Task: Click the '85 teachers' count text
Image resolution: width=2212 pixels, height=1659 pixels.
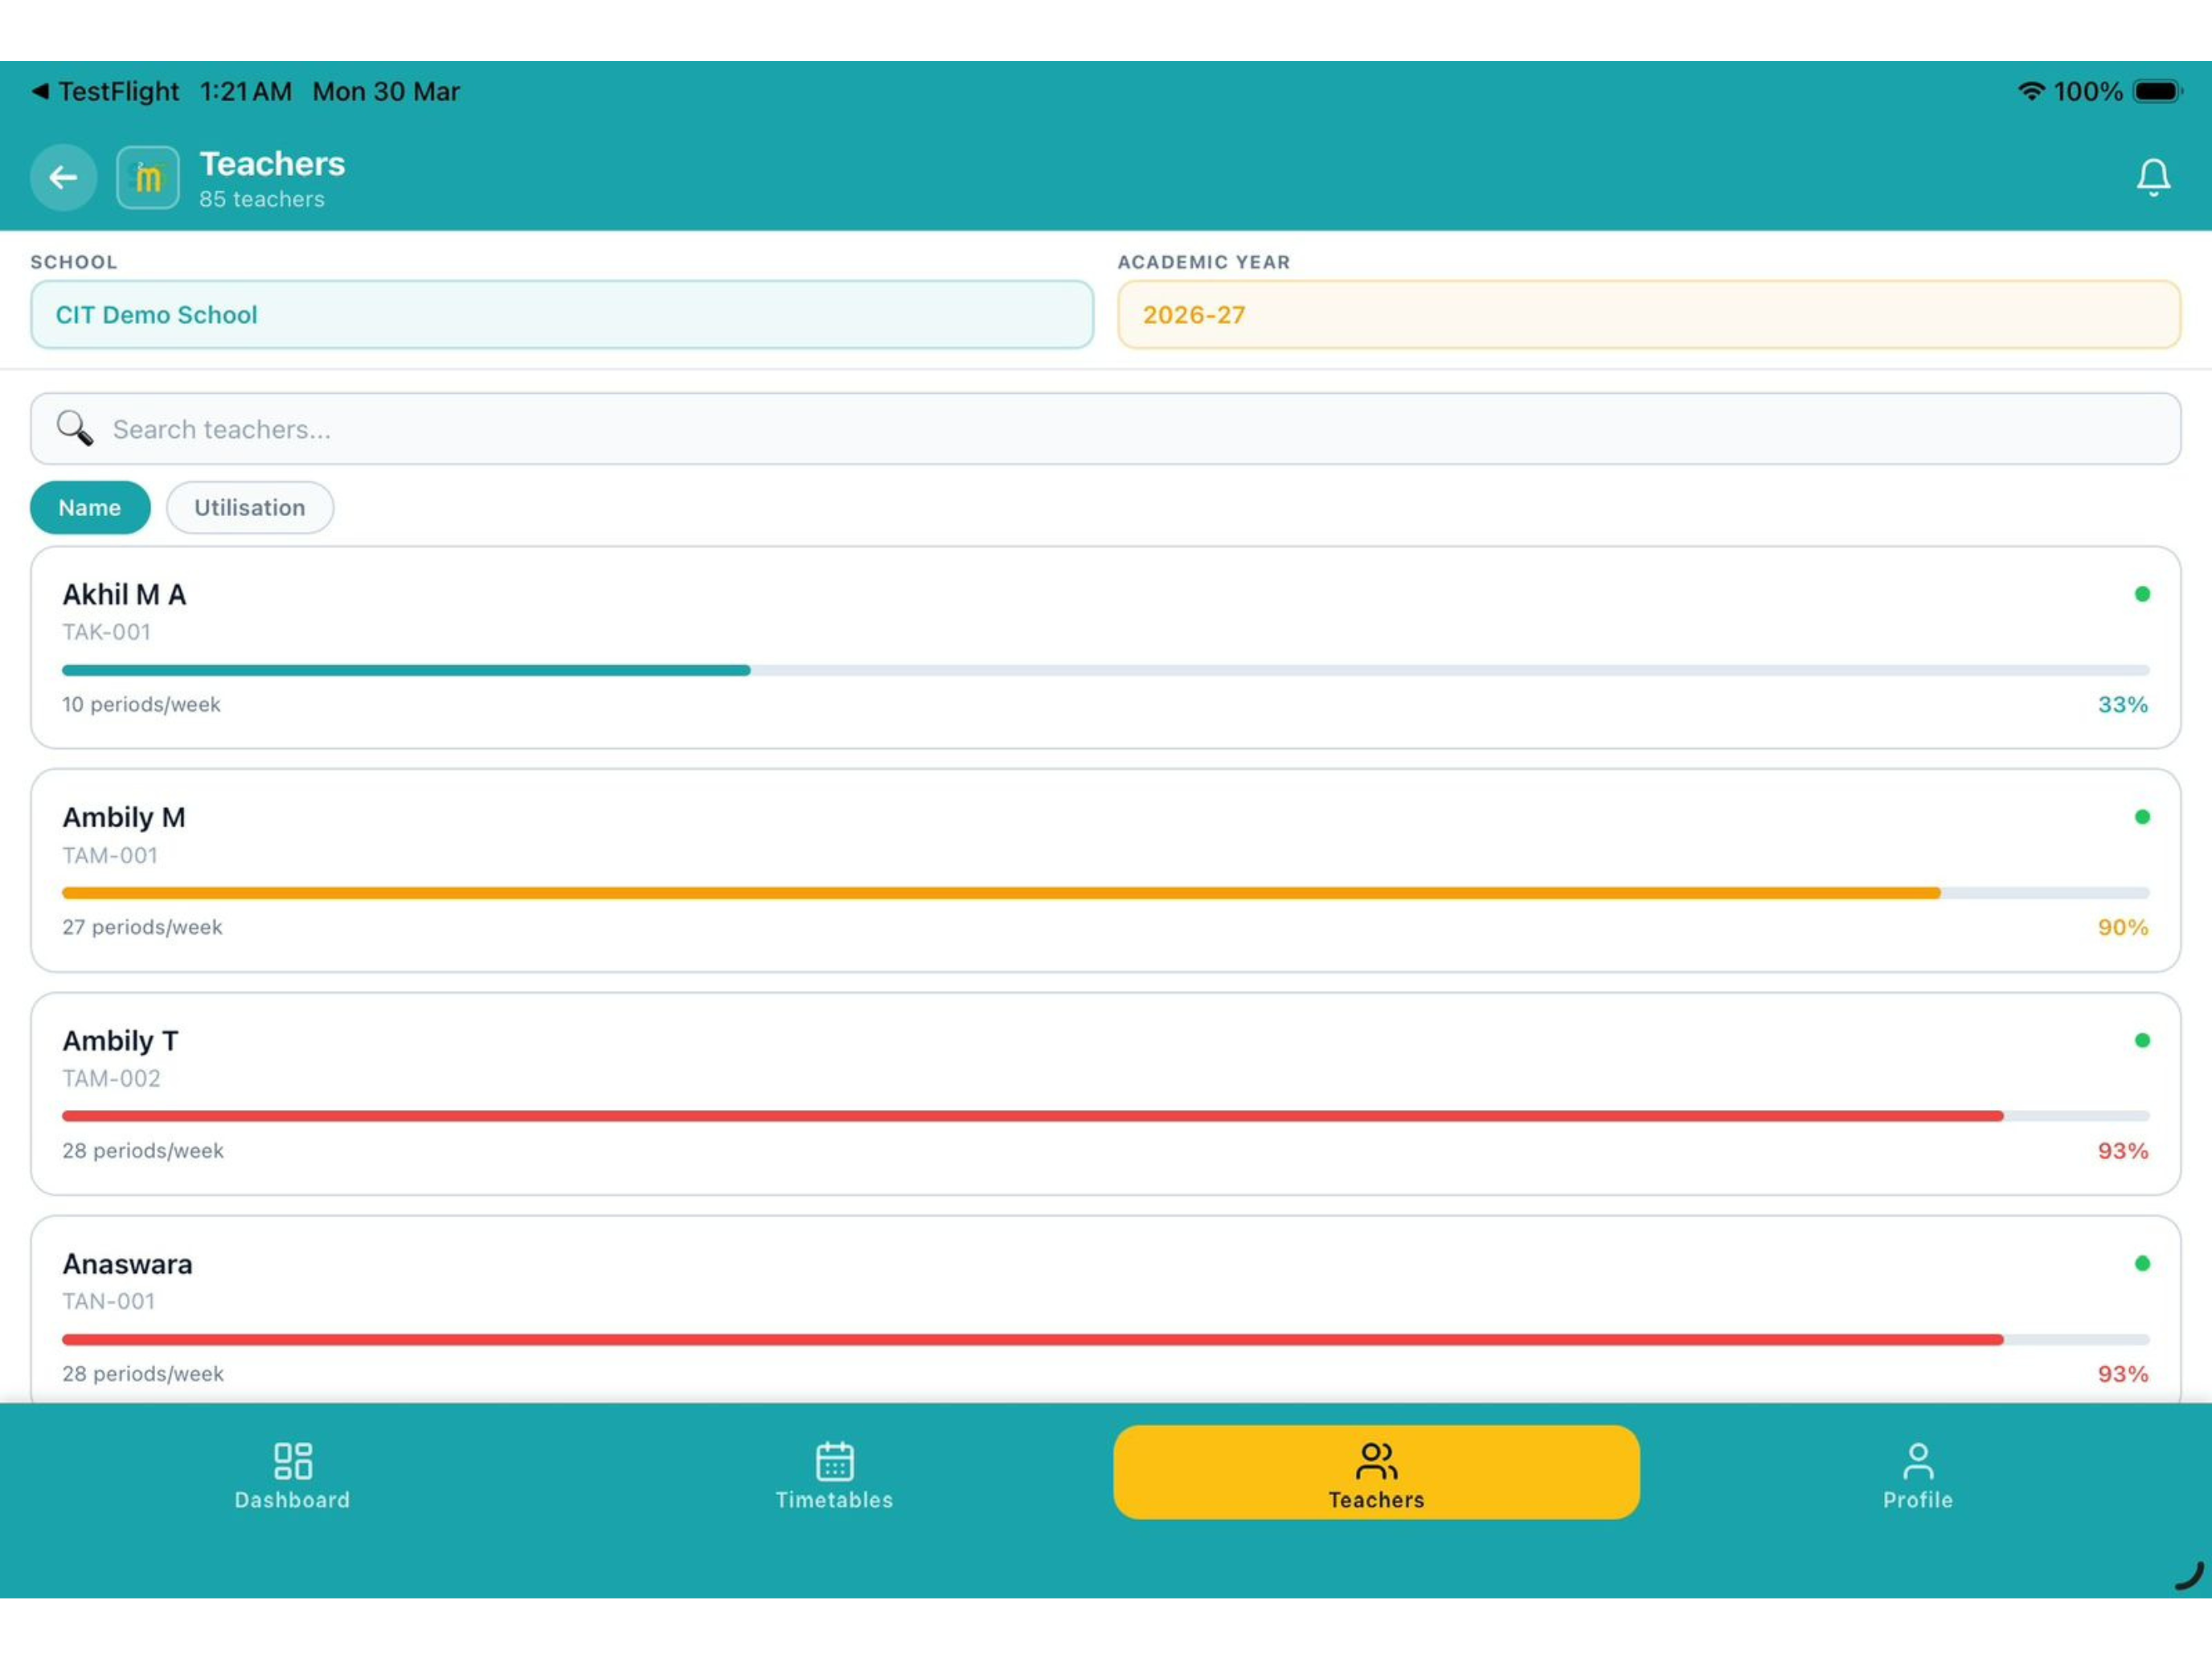Action: pos(262,199)
